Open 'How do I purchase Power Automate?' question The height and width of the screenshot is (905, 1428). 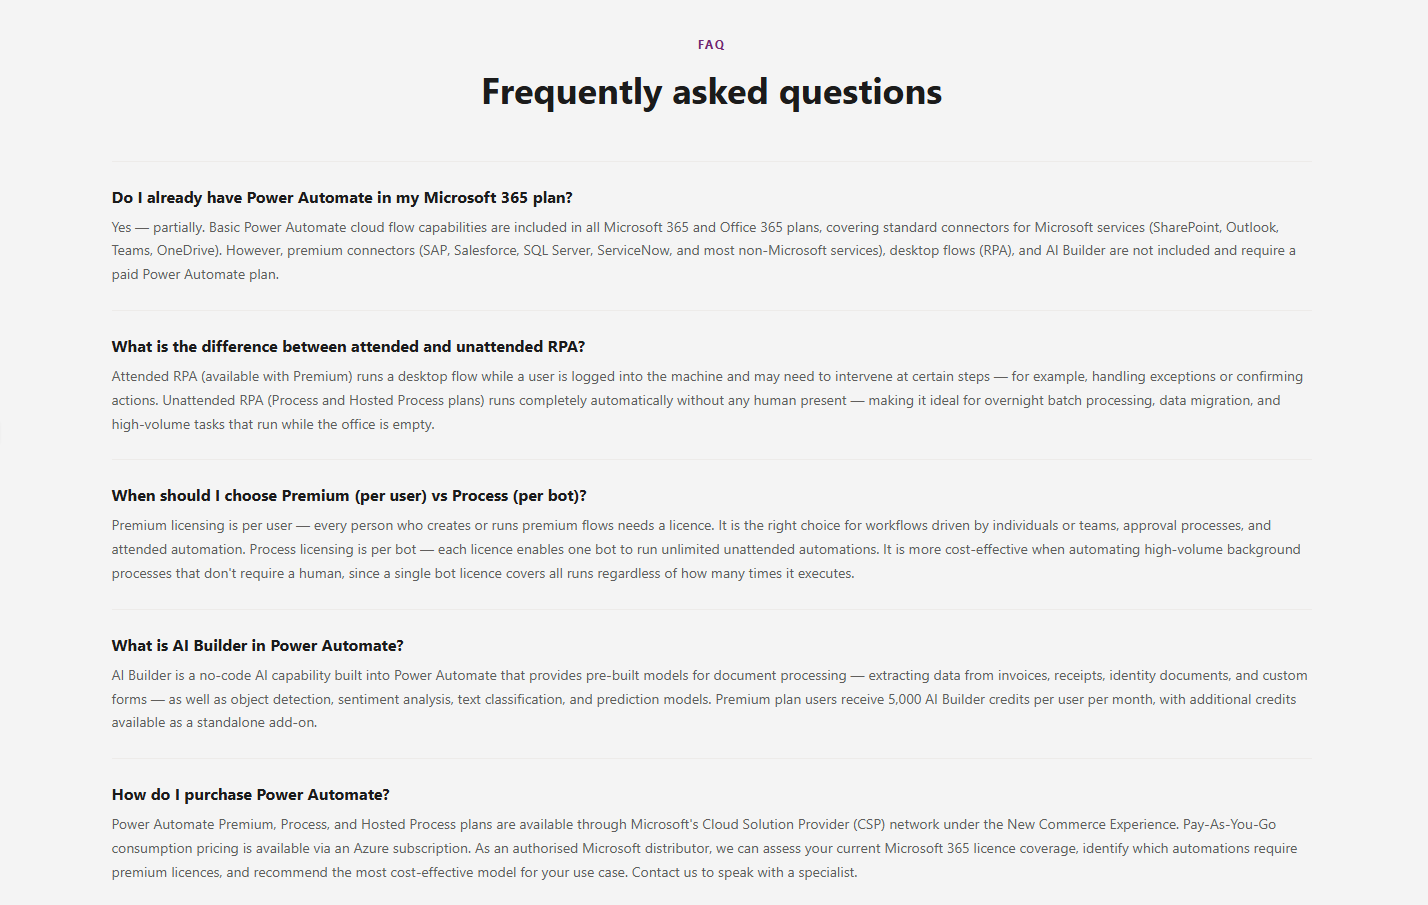pos(251,795)
